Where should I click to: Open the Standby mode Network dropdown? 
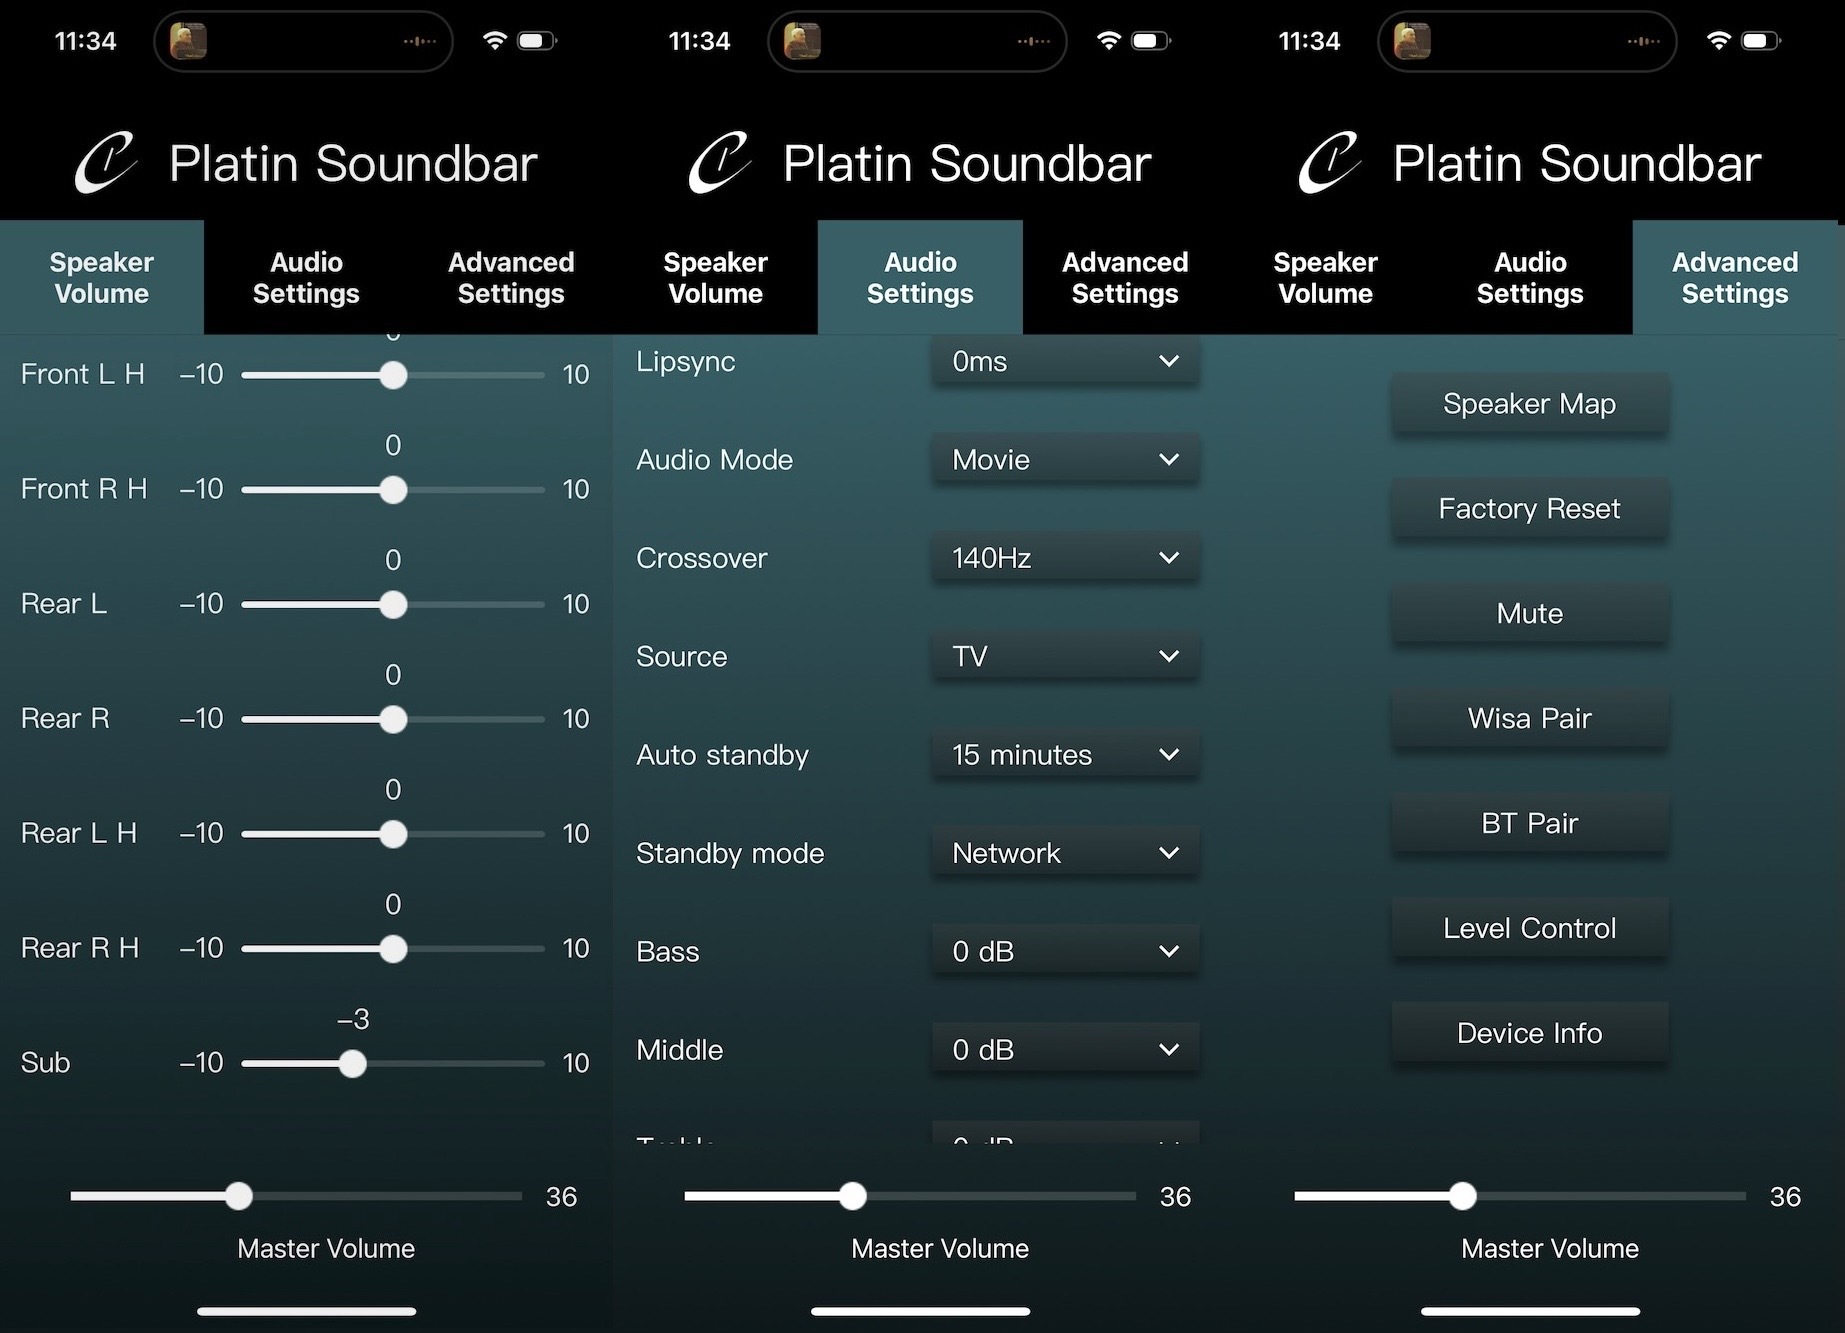(1065, 853)
